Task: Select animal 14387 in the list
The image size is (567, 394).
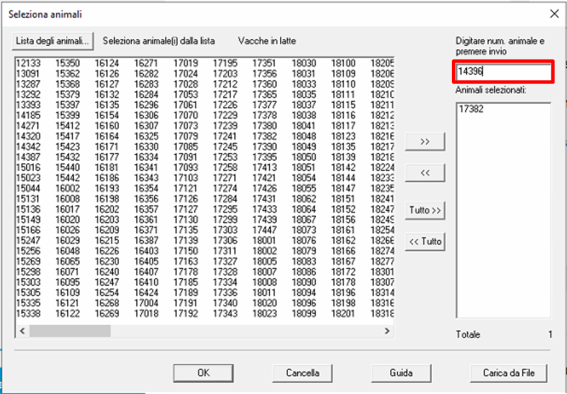Action: pos(29,157)
